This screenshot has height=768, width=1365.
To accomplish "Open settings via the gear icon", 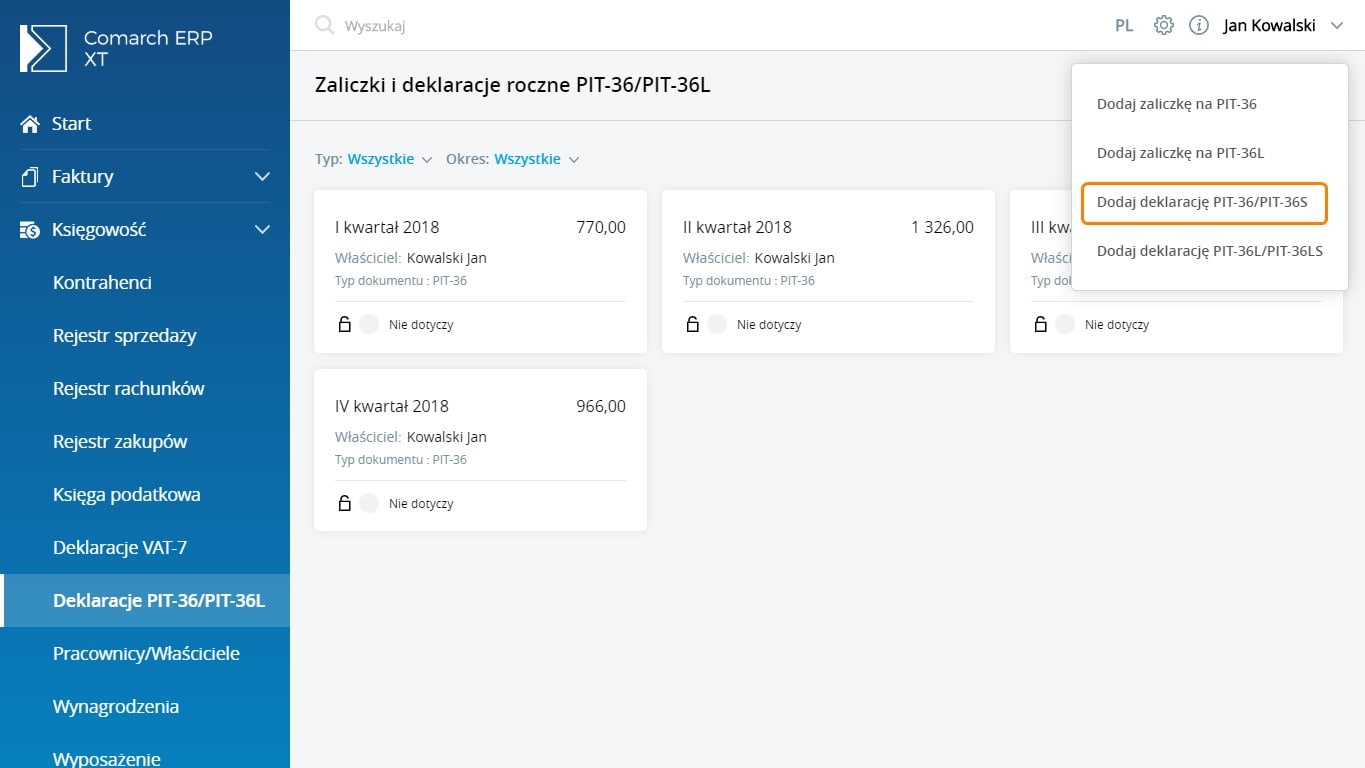I will (x=1163, y=26).
